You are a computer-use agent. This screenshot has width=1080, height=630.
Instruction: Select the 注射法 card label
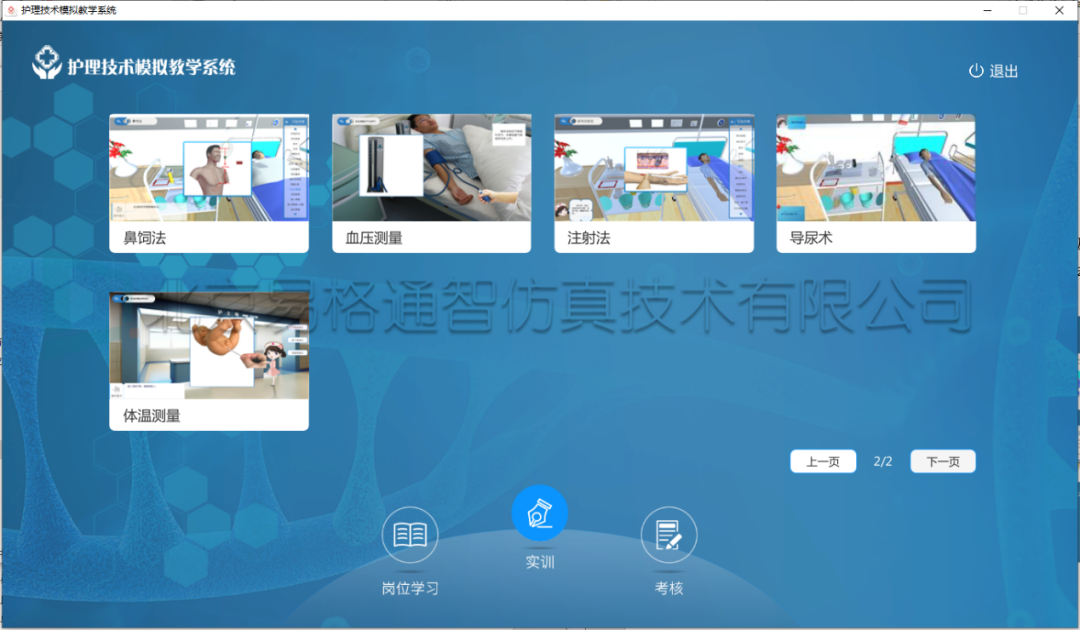coord(589,238)
